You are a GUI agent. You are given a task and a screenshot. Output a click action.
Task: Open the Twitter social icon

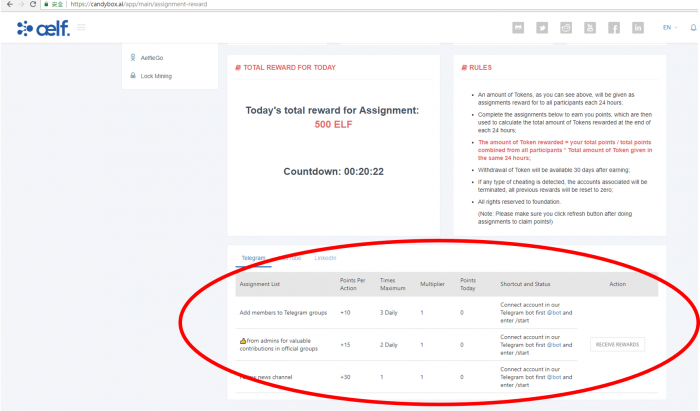(x=542, y=28)
